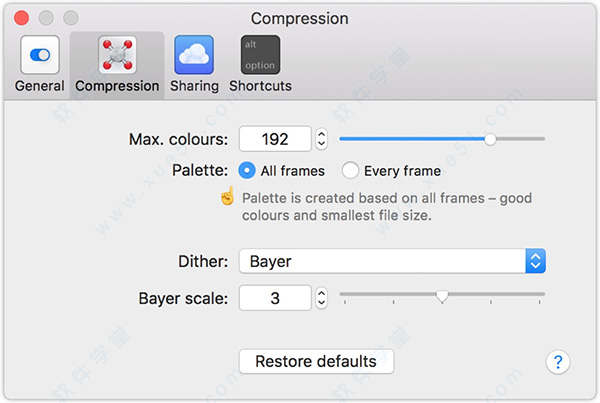Image resolution: width=600 pixels, height=403 pixels.
Task: Click the Max. colours slider handle
Action: click(x=490, y=139)
